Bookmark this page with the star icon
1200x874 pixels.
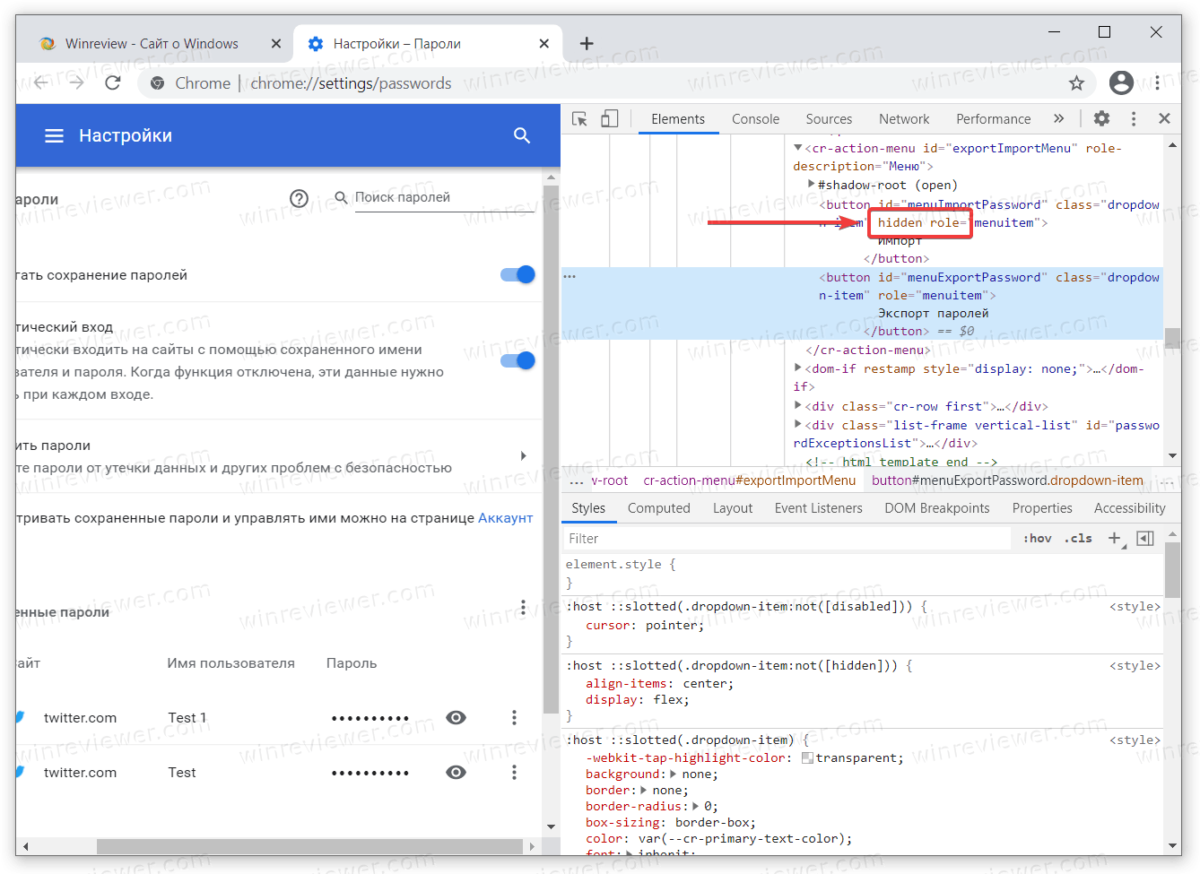click(x=1076, y=83)
